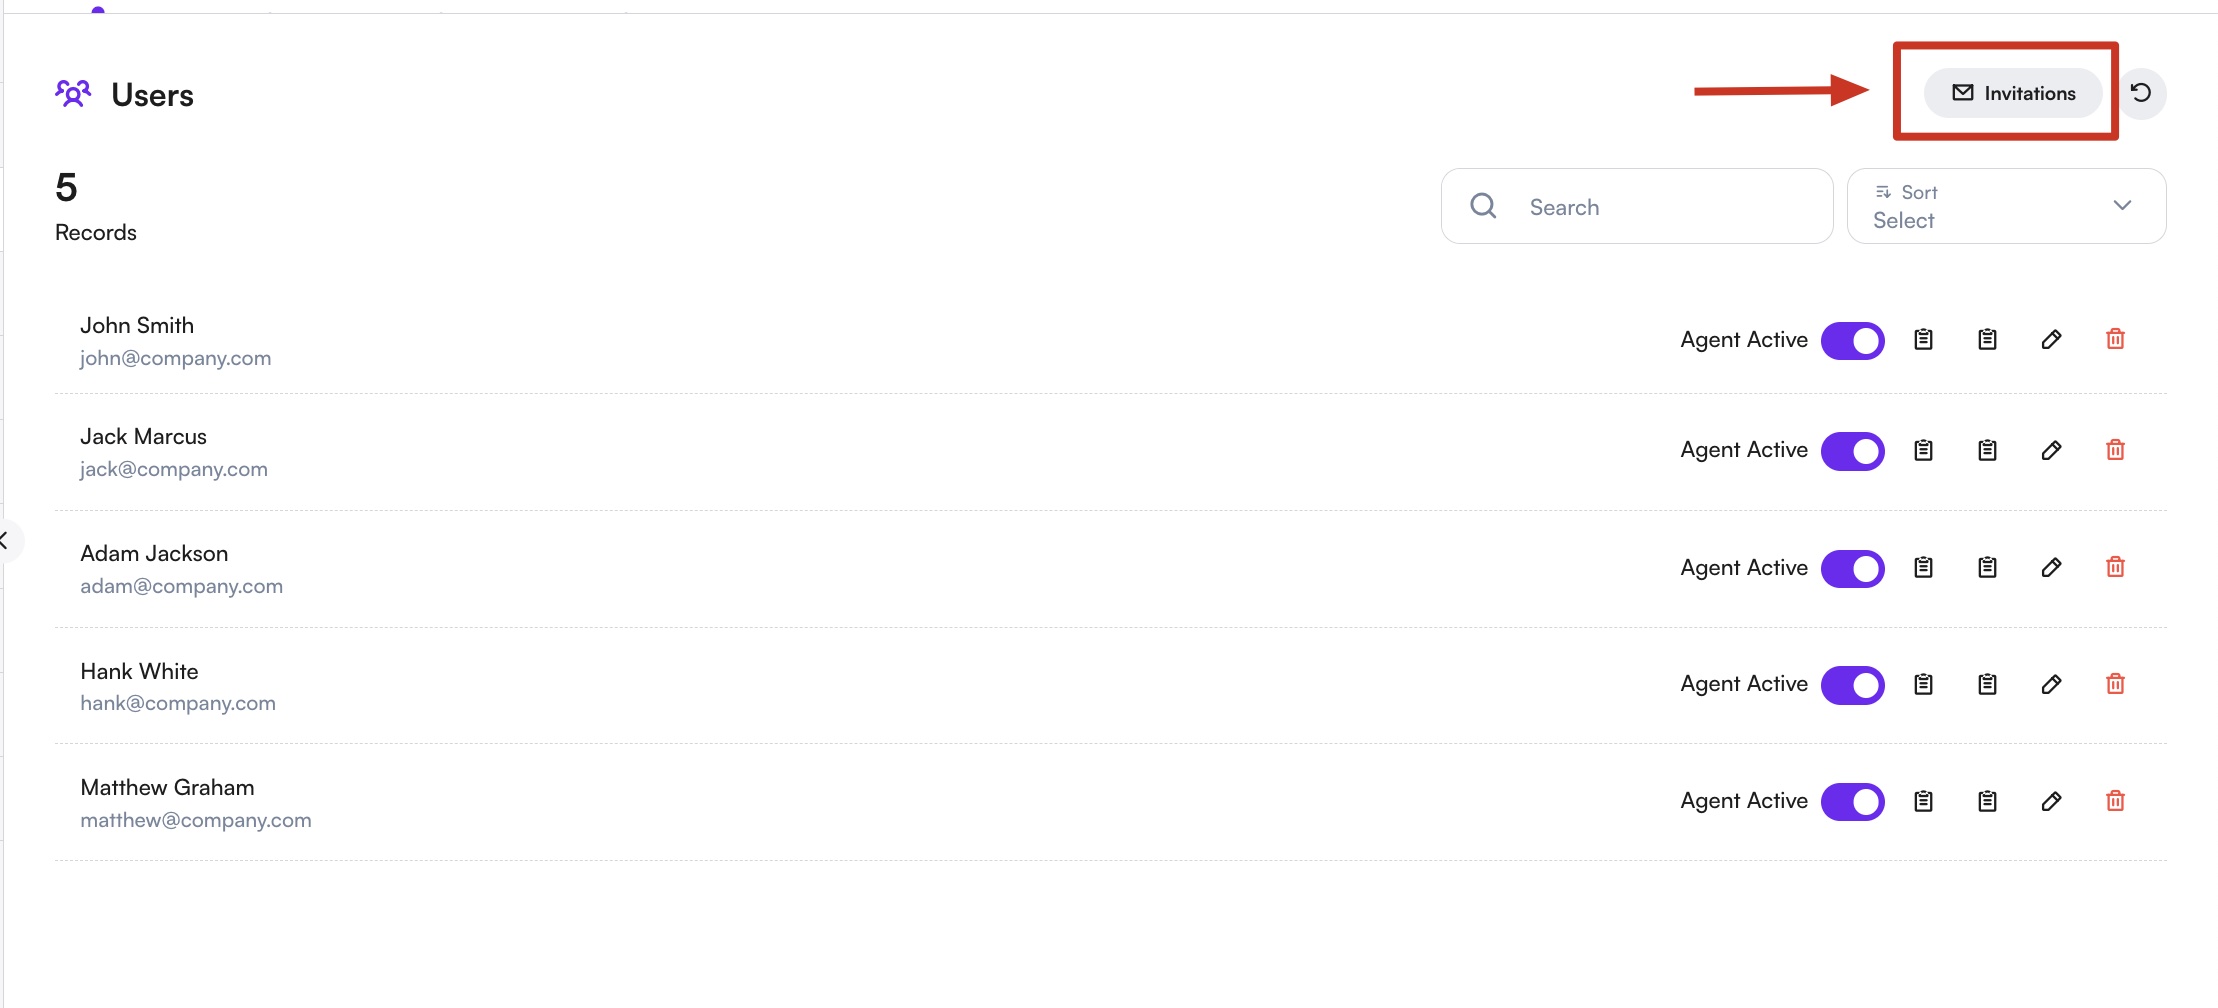Turn off Matthew Graham's Agent Active switch
Image resolution: width=2218 pixels, height=1008 pixels.
point(1852,801)
